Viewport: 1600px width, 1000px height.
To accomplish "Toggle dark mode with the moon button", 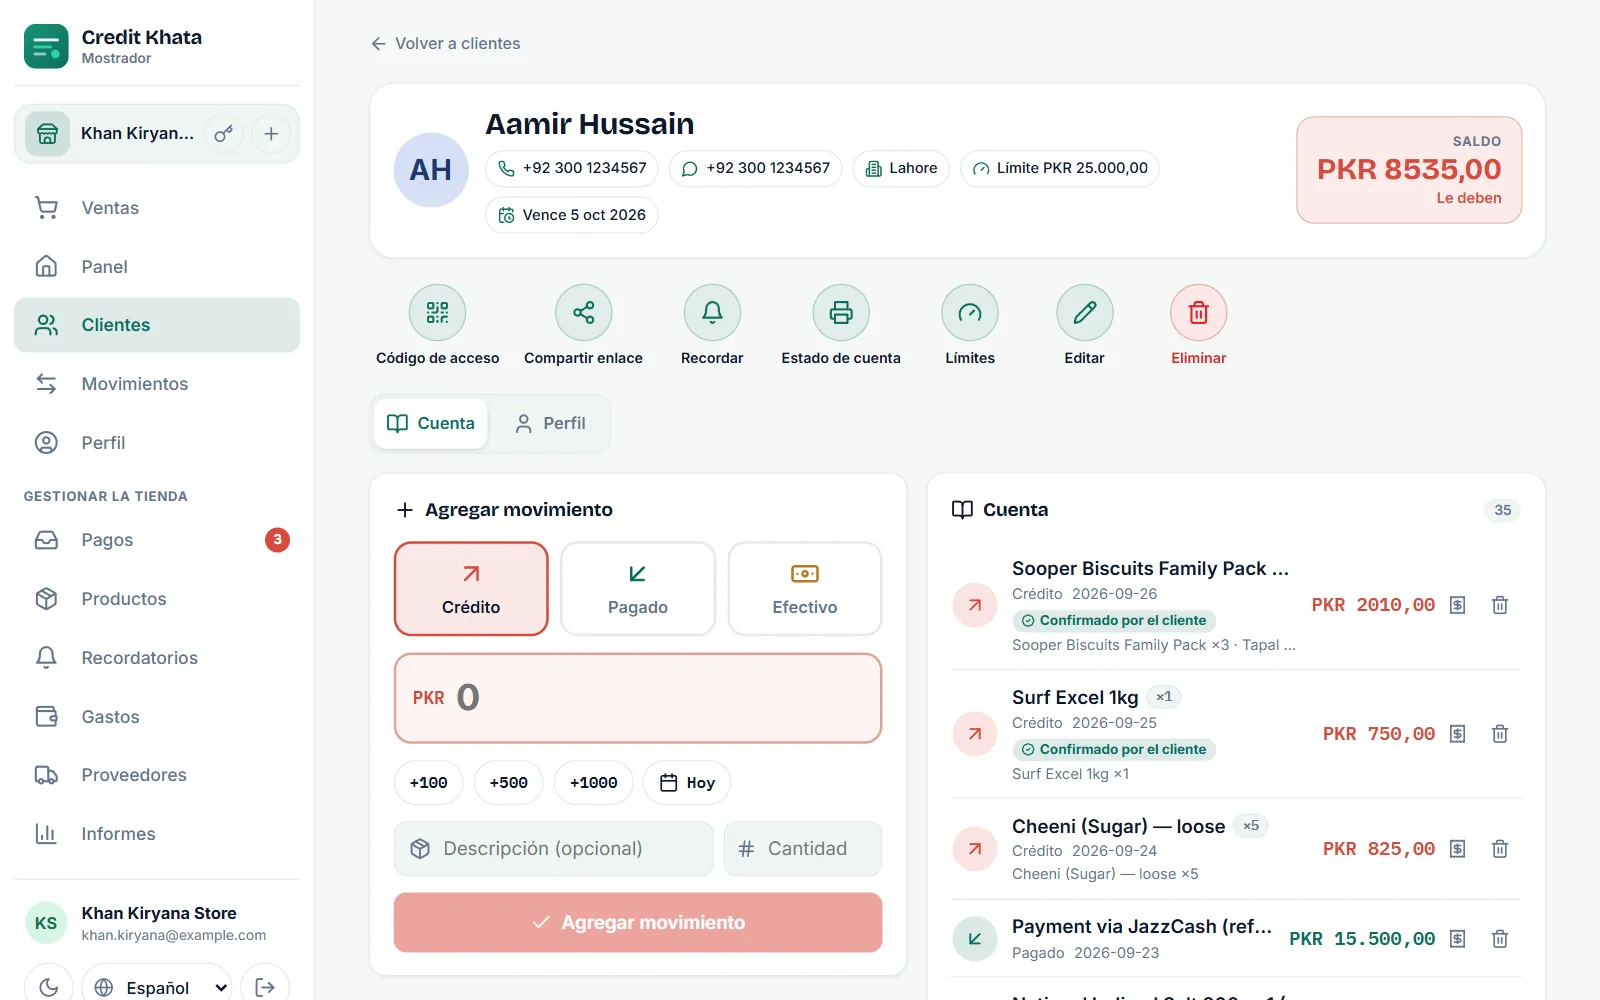I will pos(49,987).
